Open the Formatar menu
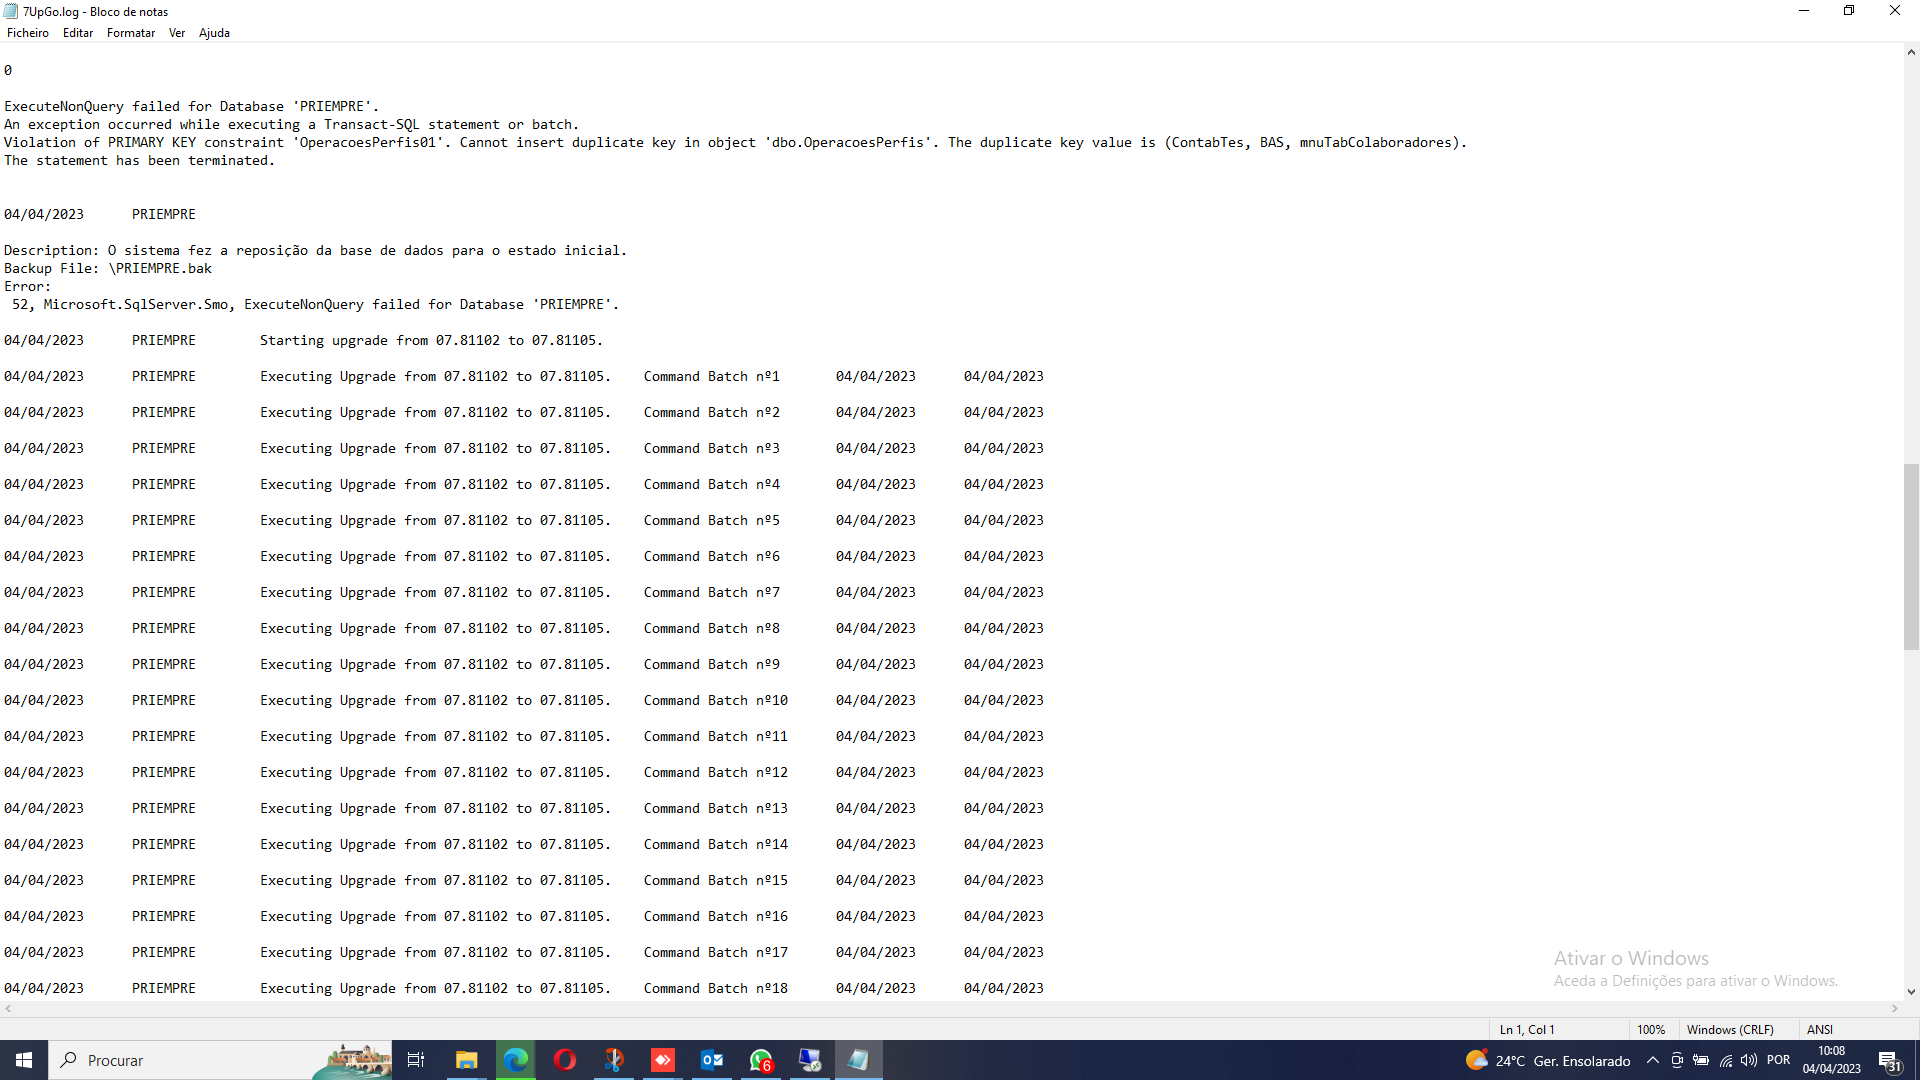The image size is (1920, 1080). coord(130,33)
